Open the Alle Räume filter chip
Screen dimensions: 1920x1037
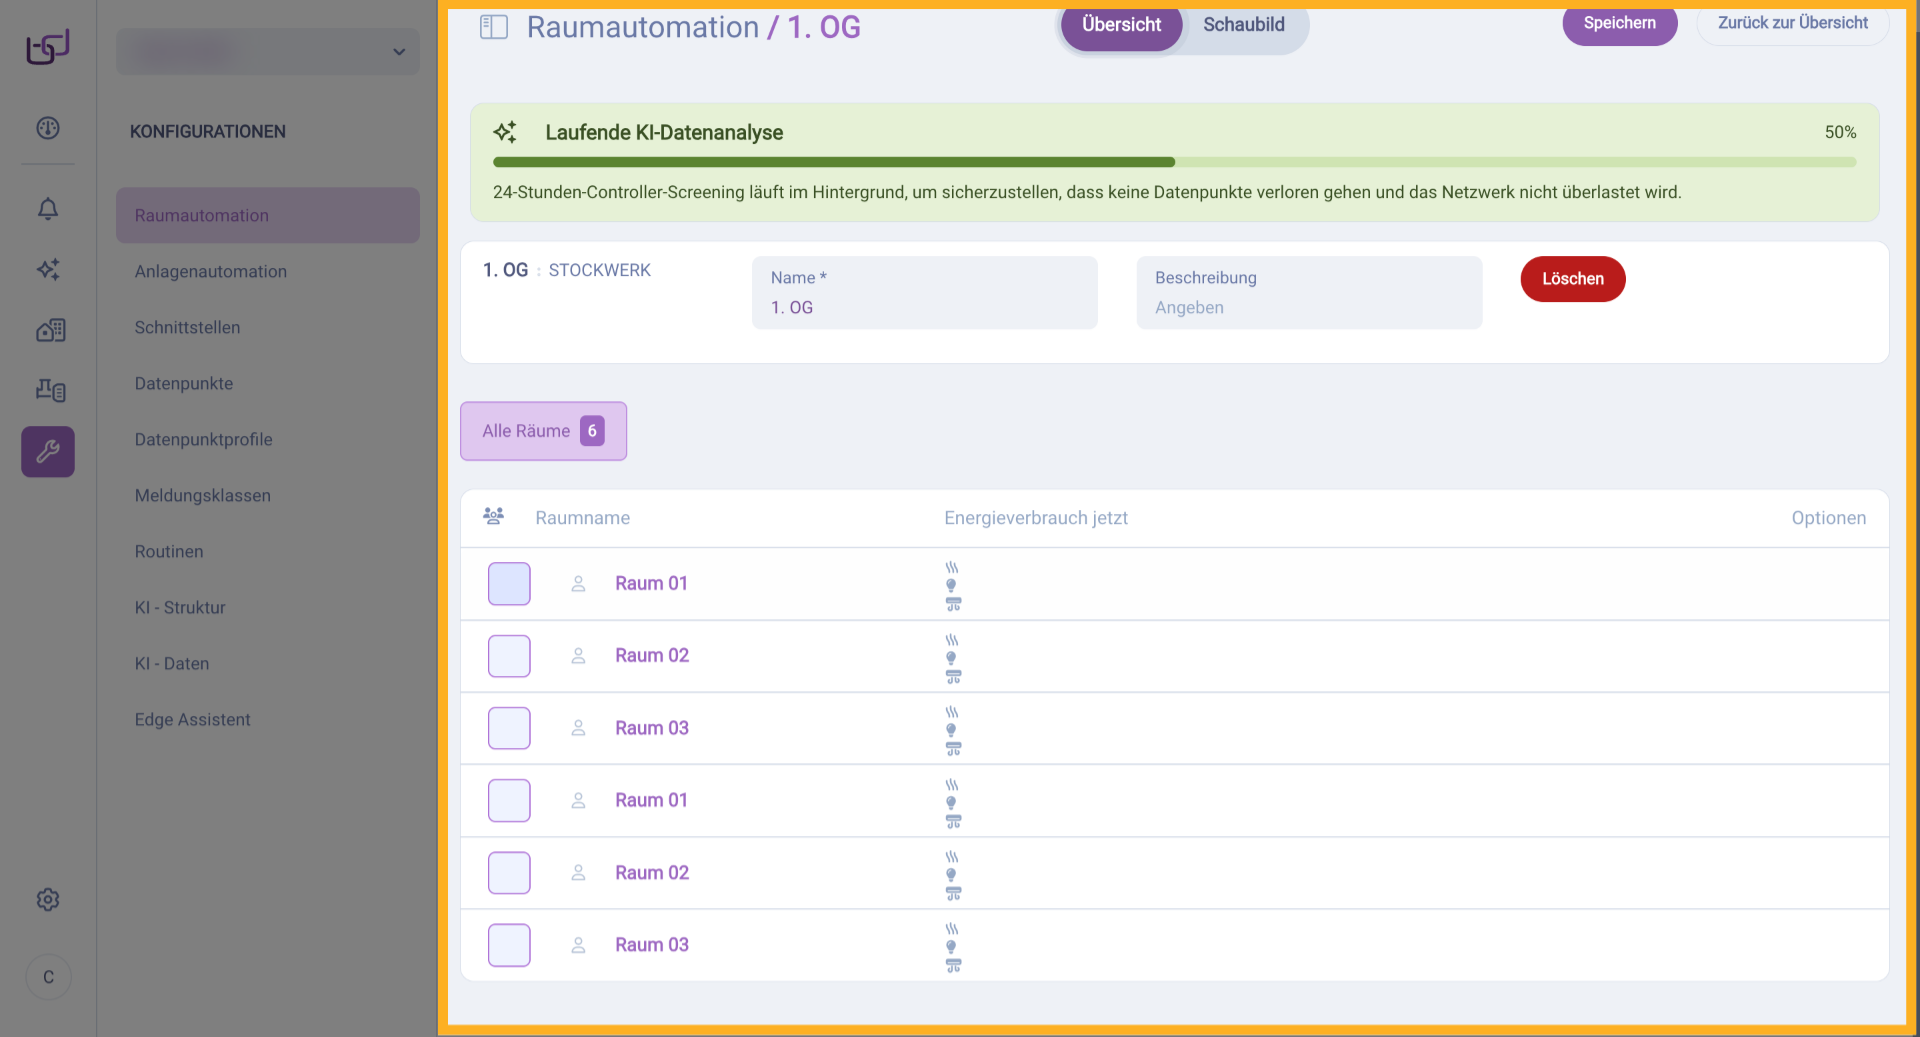(x=543, y=431)
